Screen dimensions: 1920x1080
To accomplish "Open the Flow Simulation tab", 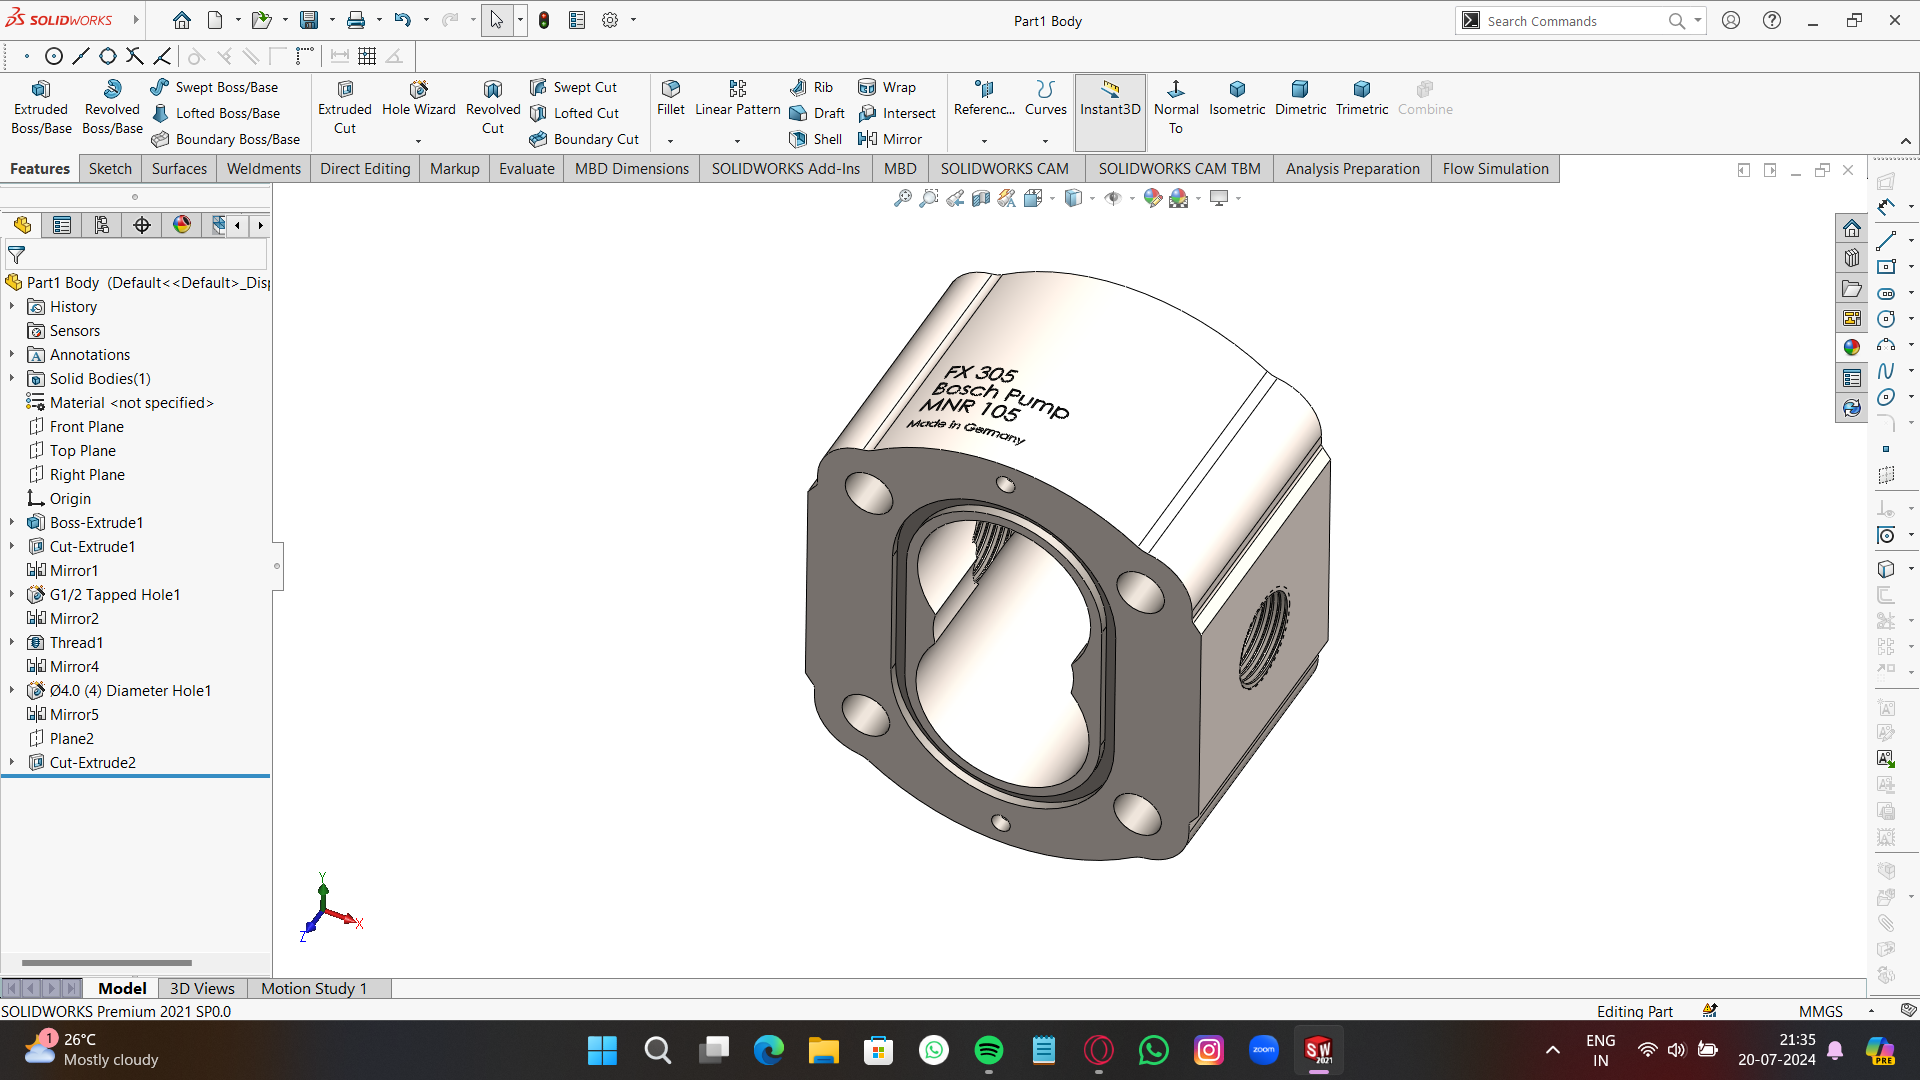I will pos(1495,168).
